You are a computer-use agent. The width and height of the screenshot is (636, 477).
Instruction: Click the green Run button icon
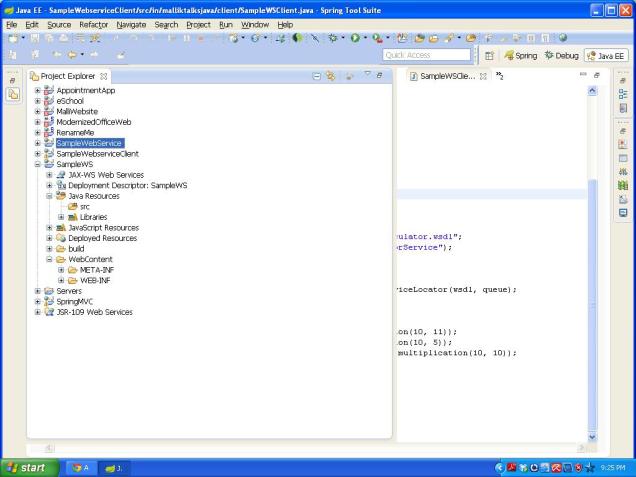pos(355,38)
